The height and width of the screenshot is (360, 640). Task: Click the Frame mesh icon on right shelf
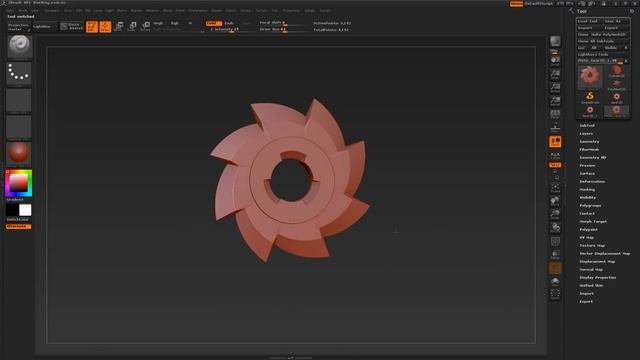point(555,188)
